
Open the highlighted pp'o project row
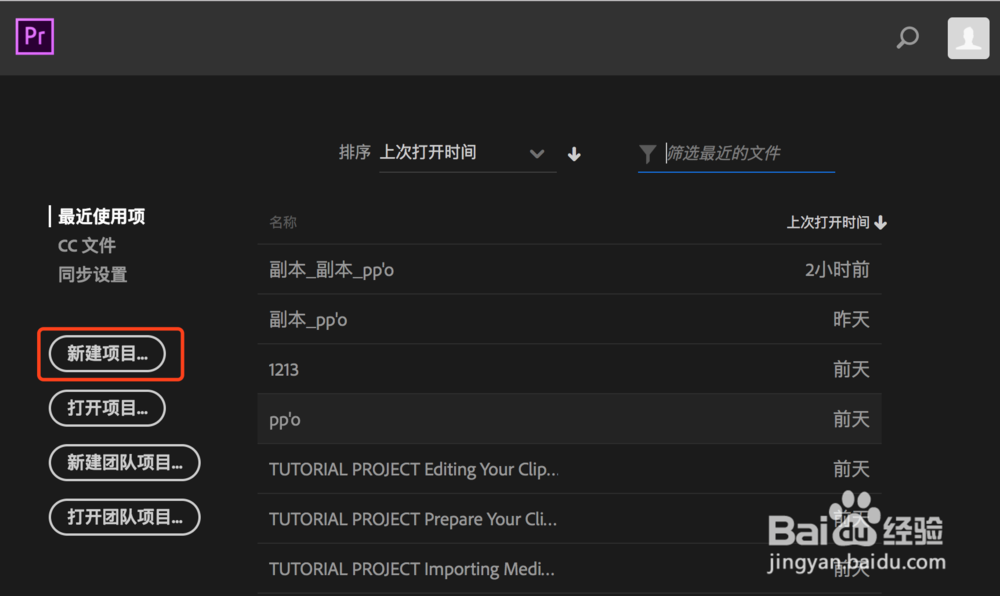(x=570, y=419)
